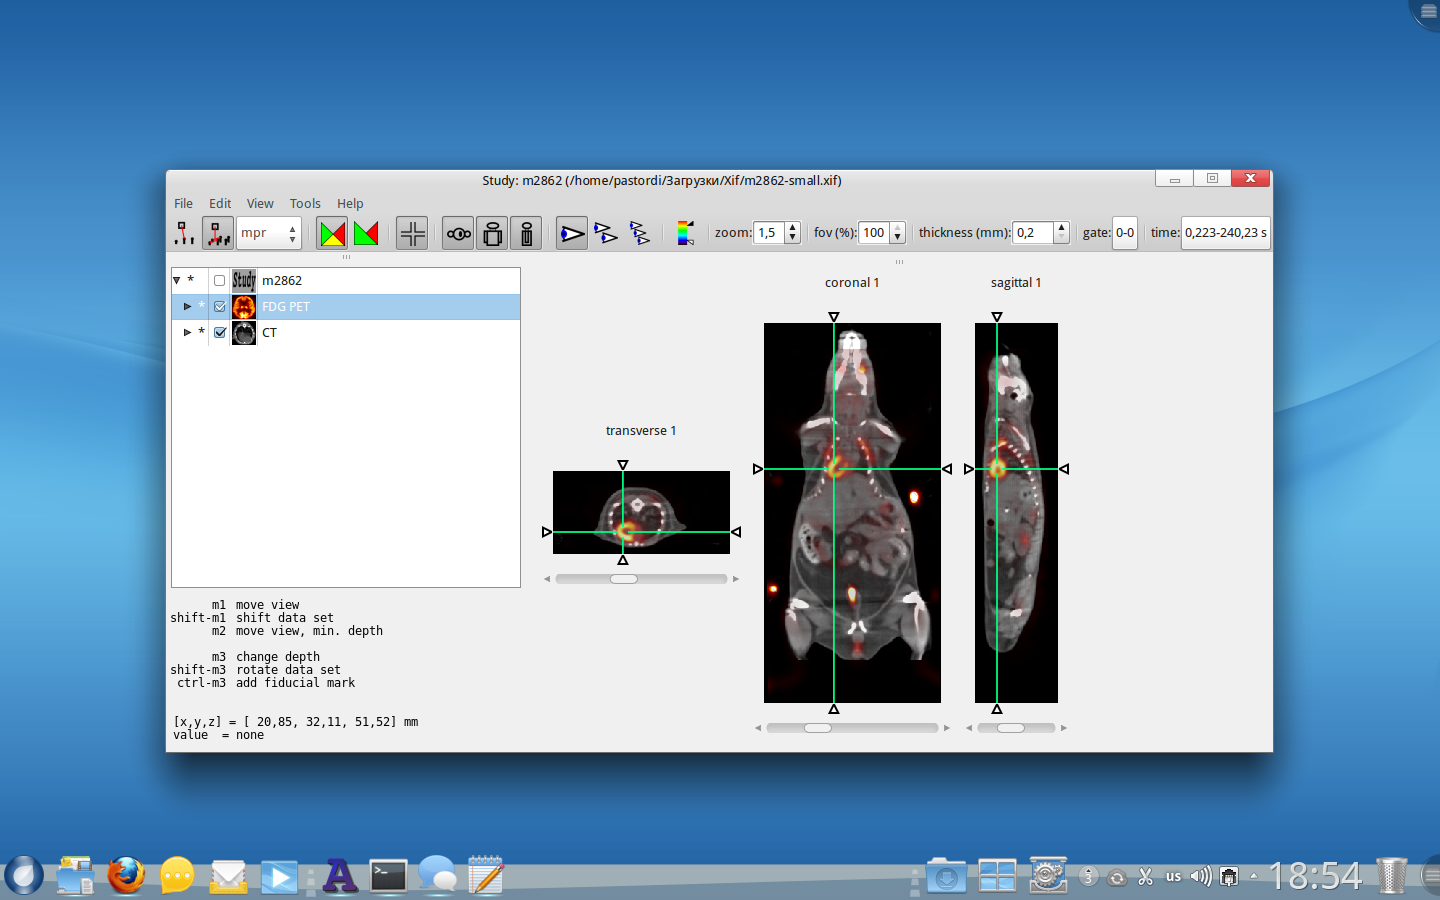Choose blend fusion icon with yellow triangle

coord(332,233)
